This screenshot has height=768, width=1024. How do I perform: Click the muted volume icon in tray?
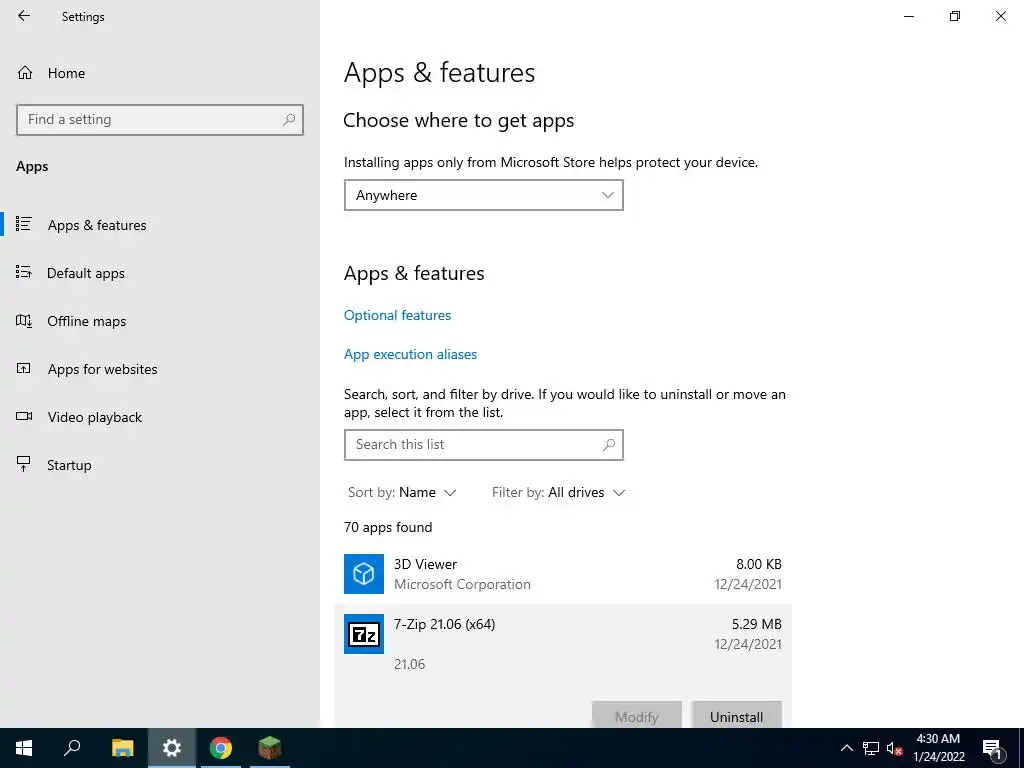894,748
